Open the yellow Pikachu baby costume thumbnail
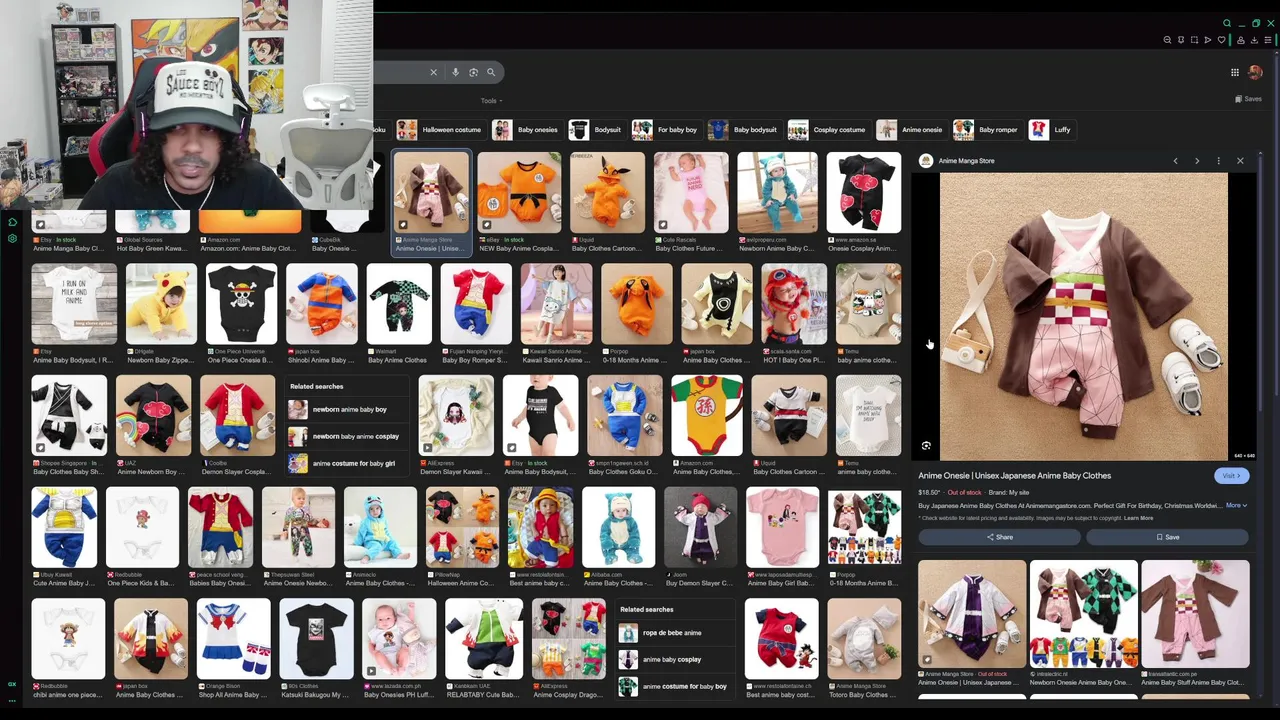This screenshot has width=1280, height=720. coord(161,304)
